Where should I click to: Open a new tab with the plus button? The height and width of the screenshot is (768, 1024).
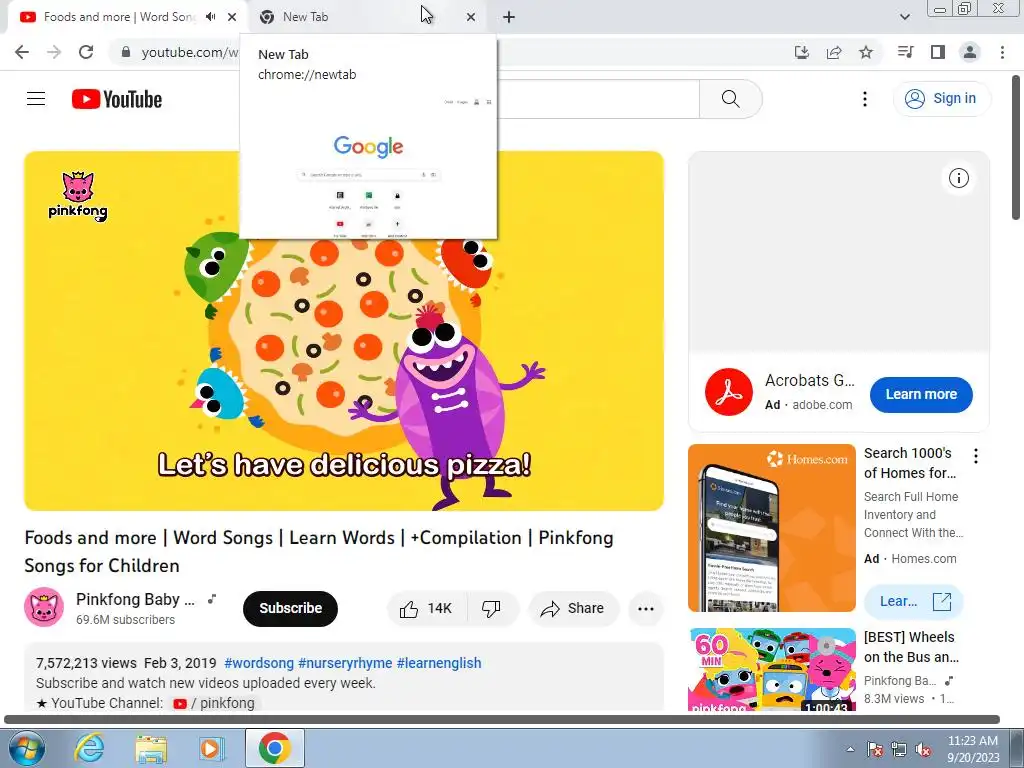[x=509, y=17]
